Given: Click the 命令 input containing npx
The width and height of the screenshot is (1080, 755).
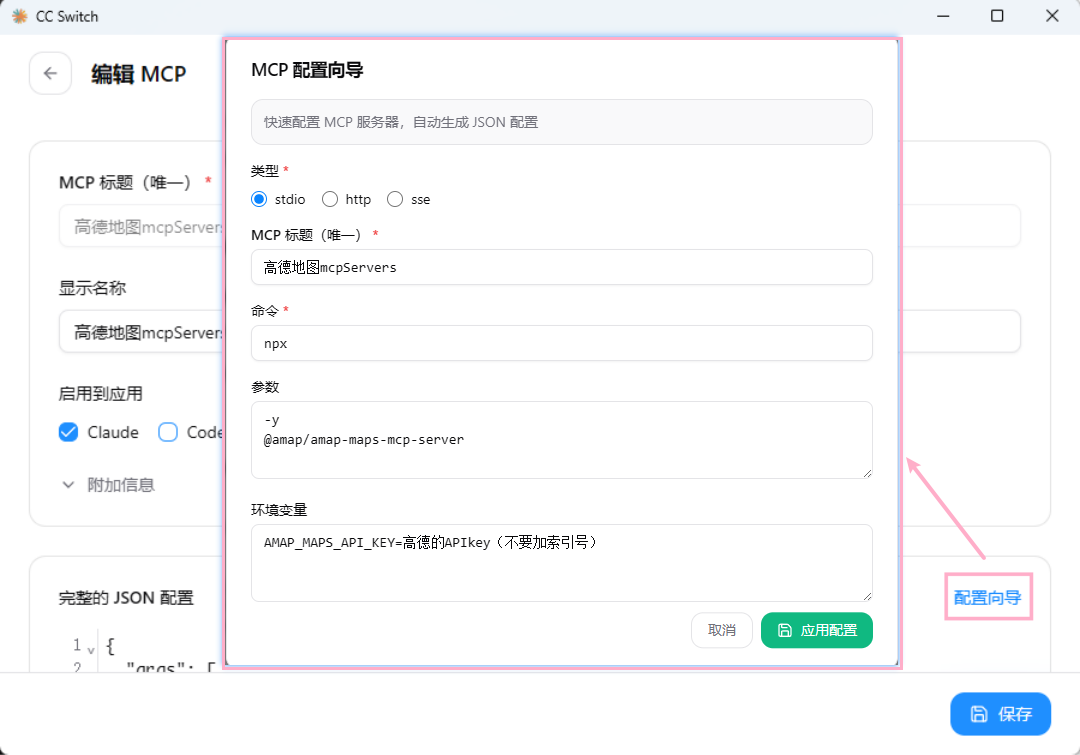Looking at the screenshot, I should click(x=561, y=343).
